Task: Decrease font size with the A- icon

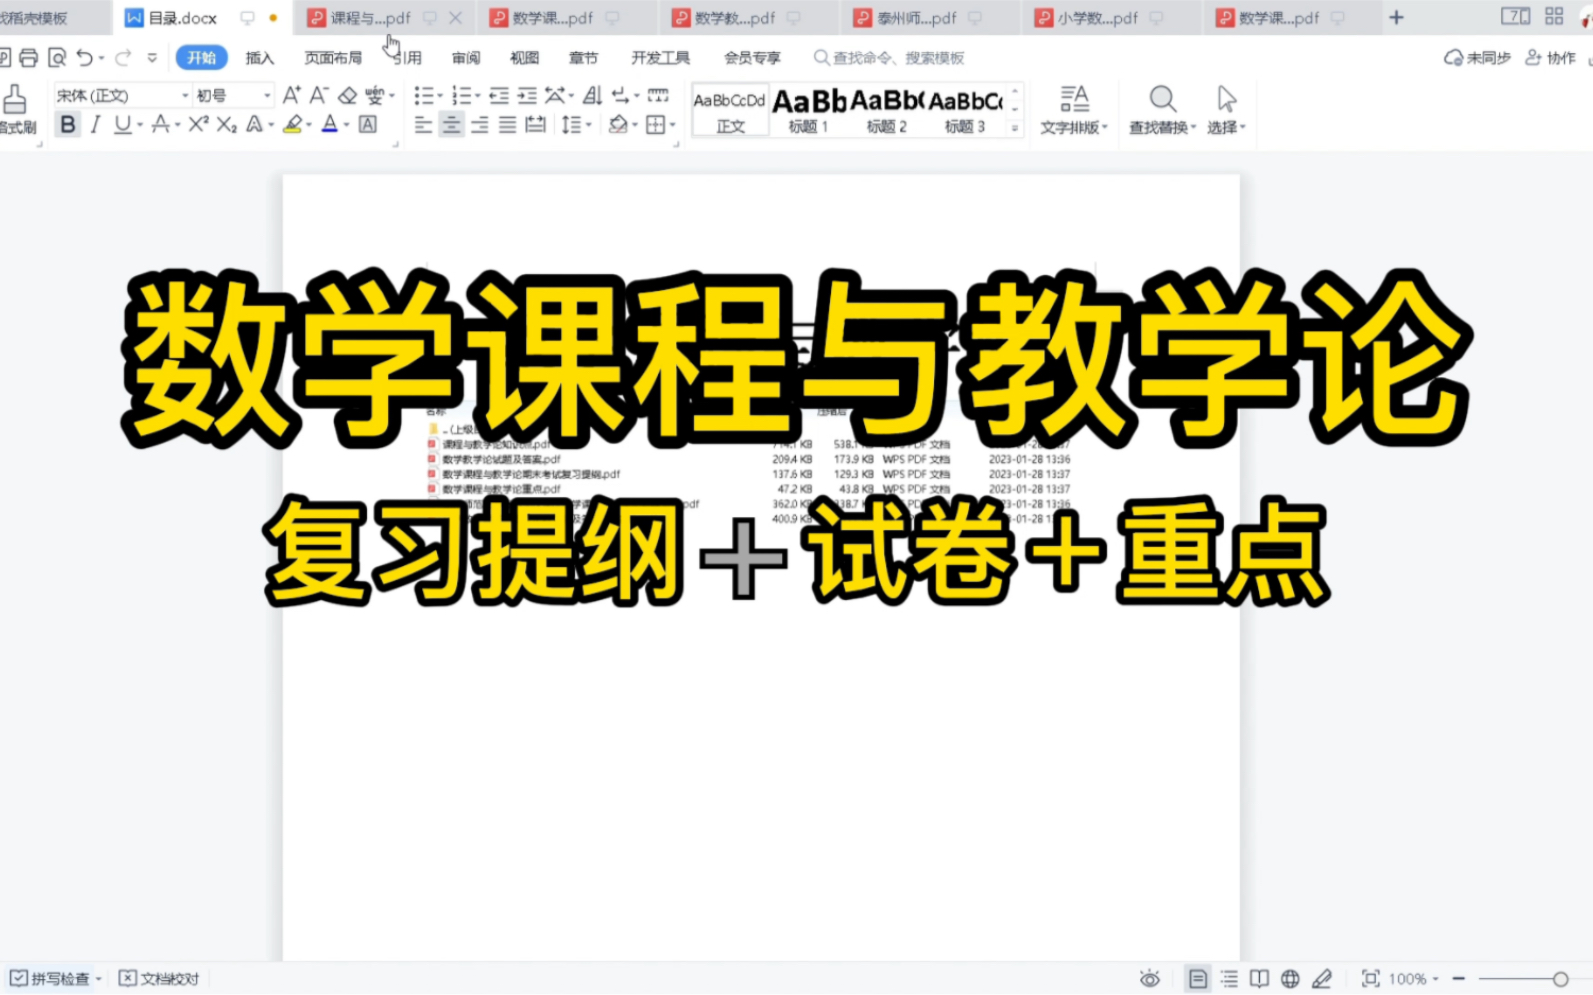Action: (318, 95)
